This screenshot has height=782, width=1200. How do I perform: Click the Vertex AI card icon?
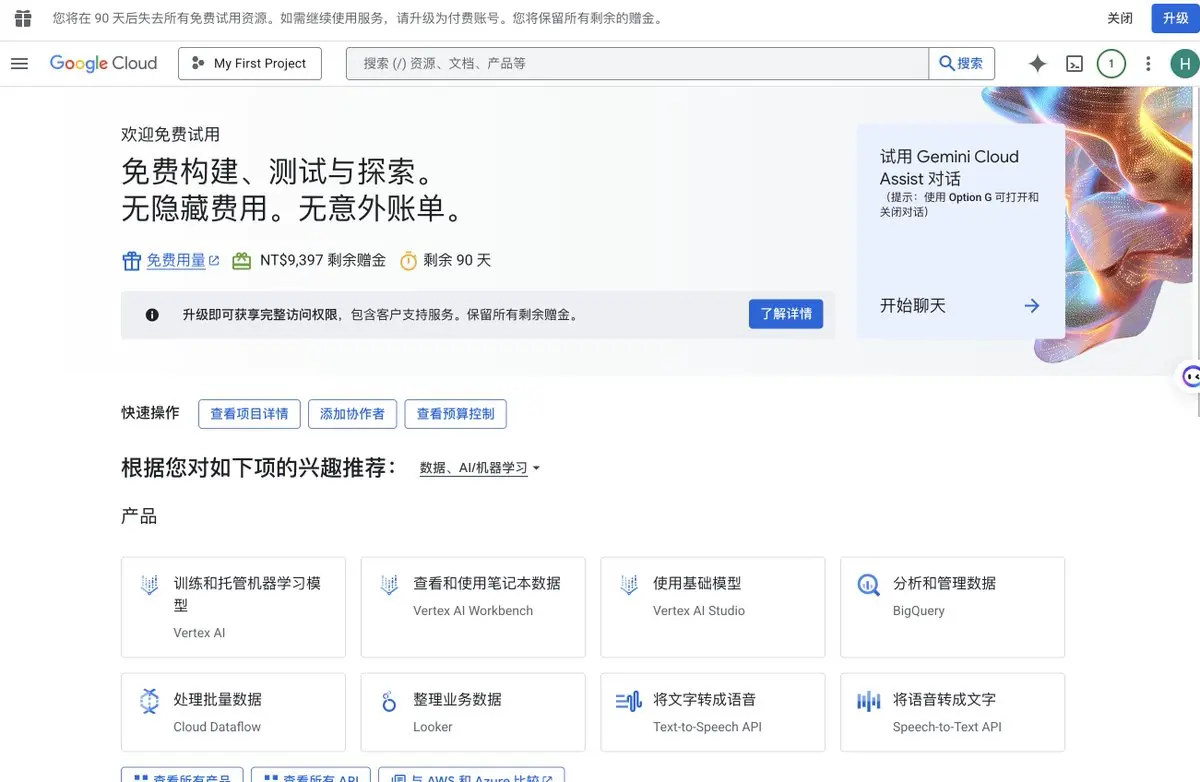coord(150,585)
